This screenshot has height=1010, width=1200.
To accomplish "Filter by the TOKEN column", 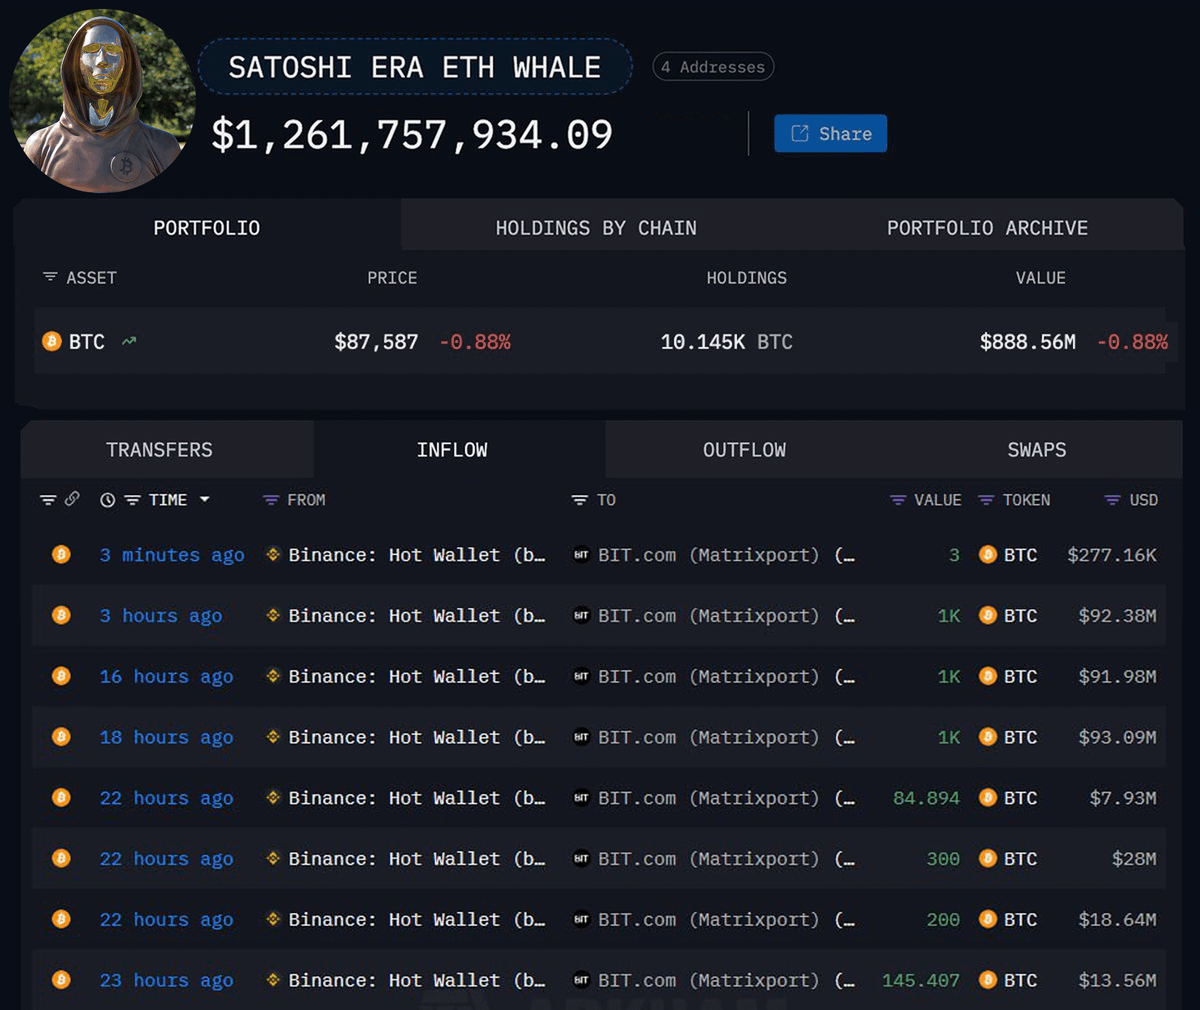I will [x=986, y=499].
